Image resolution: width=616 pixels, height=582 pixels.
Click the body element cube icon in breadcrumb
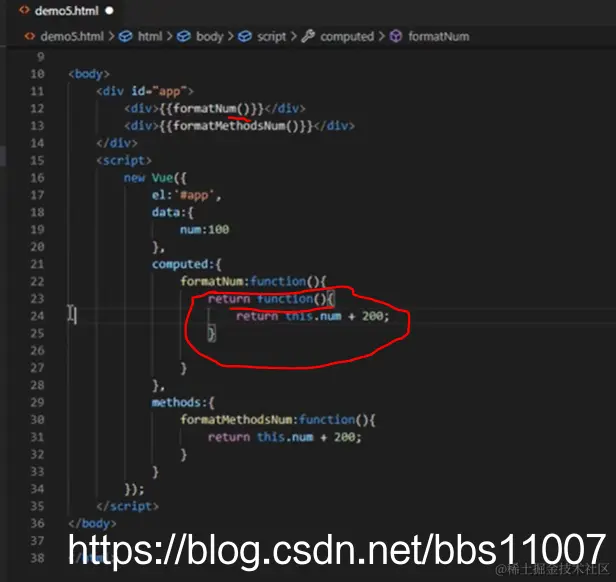pos(183,37)
